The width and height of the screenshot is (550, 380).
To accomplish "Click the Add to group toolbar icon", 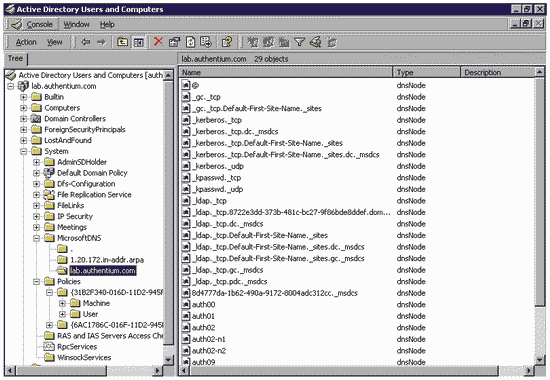I will tap(331, 42).
